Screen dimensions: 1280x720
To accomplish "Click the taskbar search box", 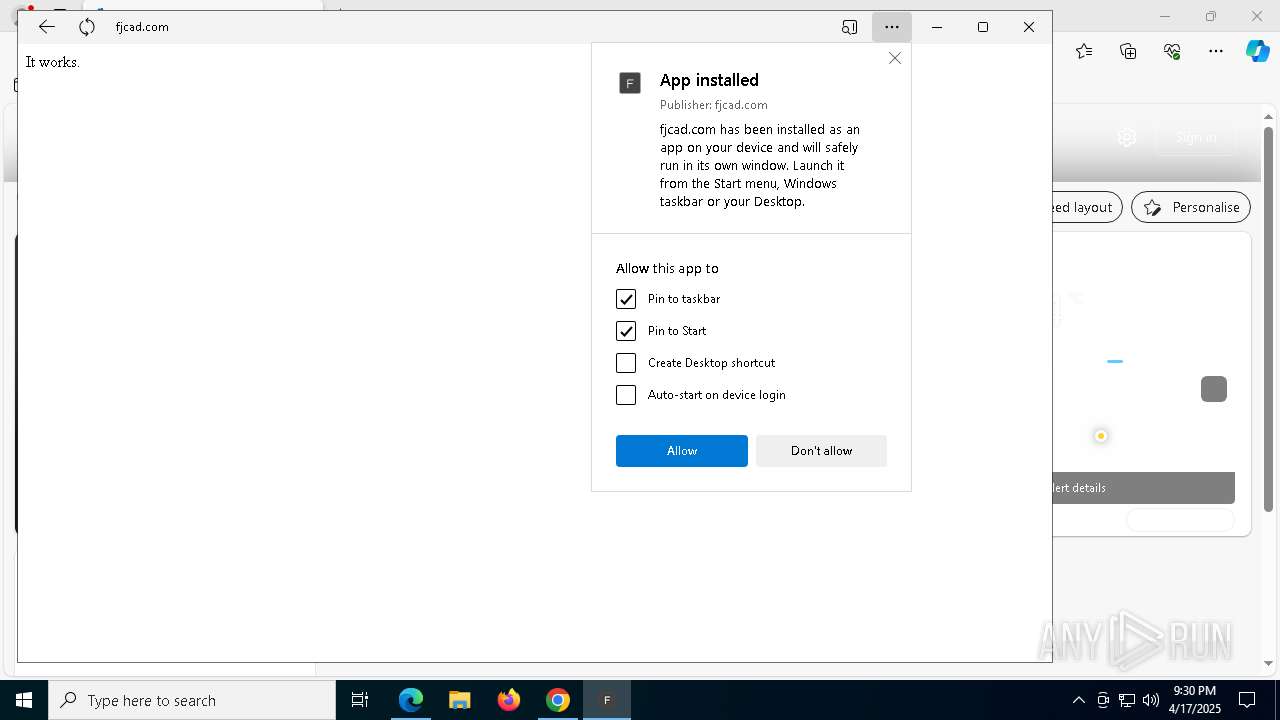I will tap(192, 700).
